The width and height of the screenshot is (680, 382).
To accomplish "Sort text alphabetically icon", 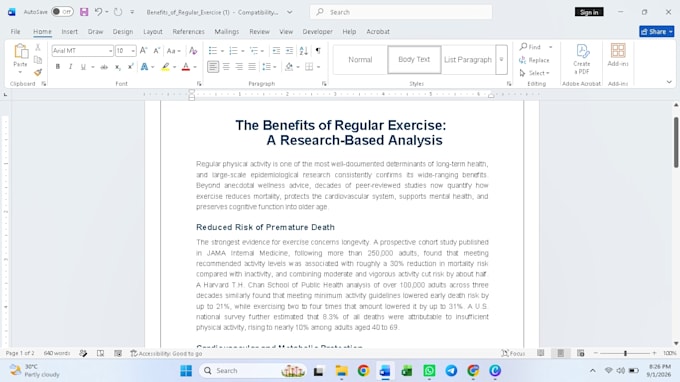I will click(304, 51).
